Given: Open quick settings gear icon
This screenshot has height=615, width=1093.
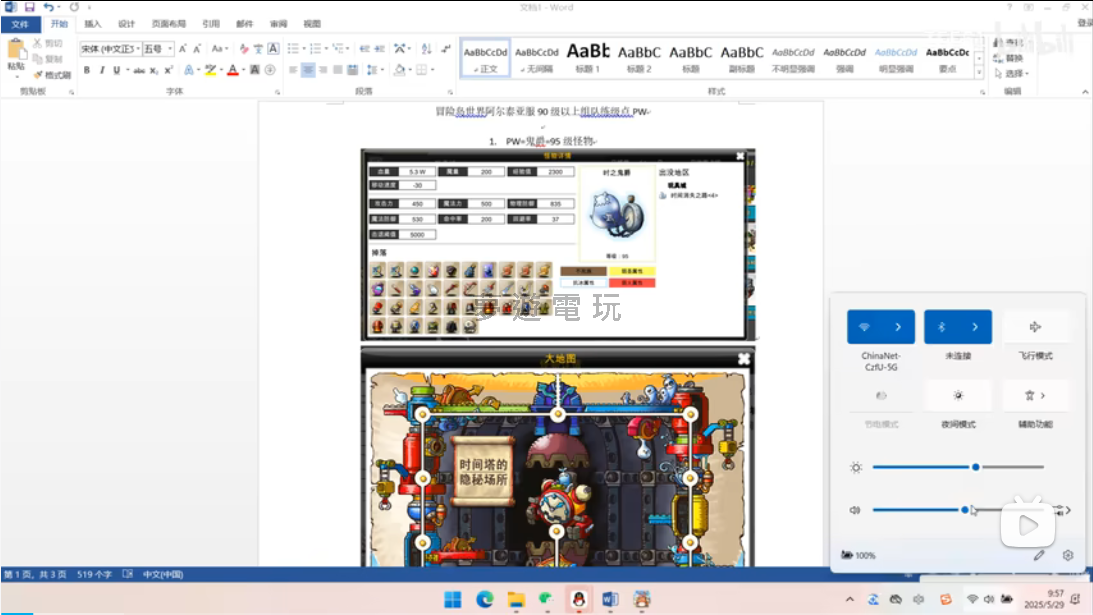Looking at the screenshot, I should tap(1068, 555).
